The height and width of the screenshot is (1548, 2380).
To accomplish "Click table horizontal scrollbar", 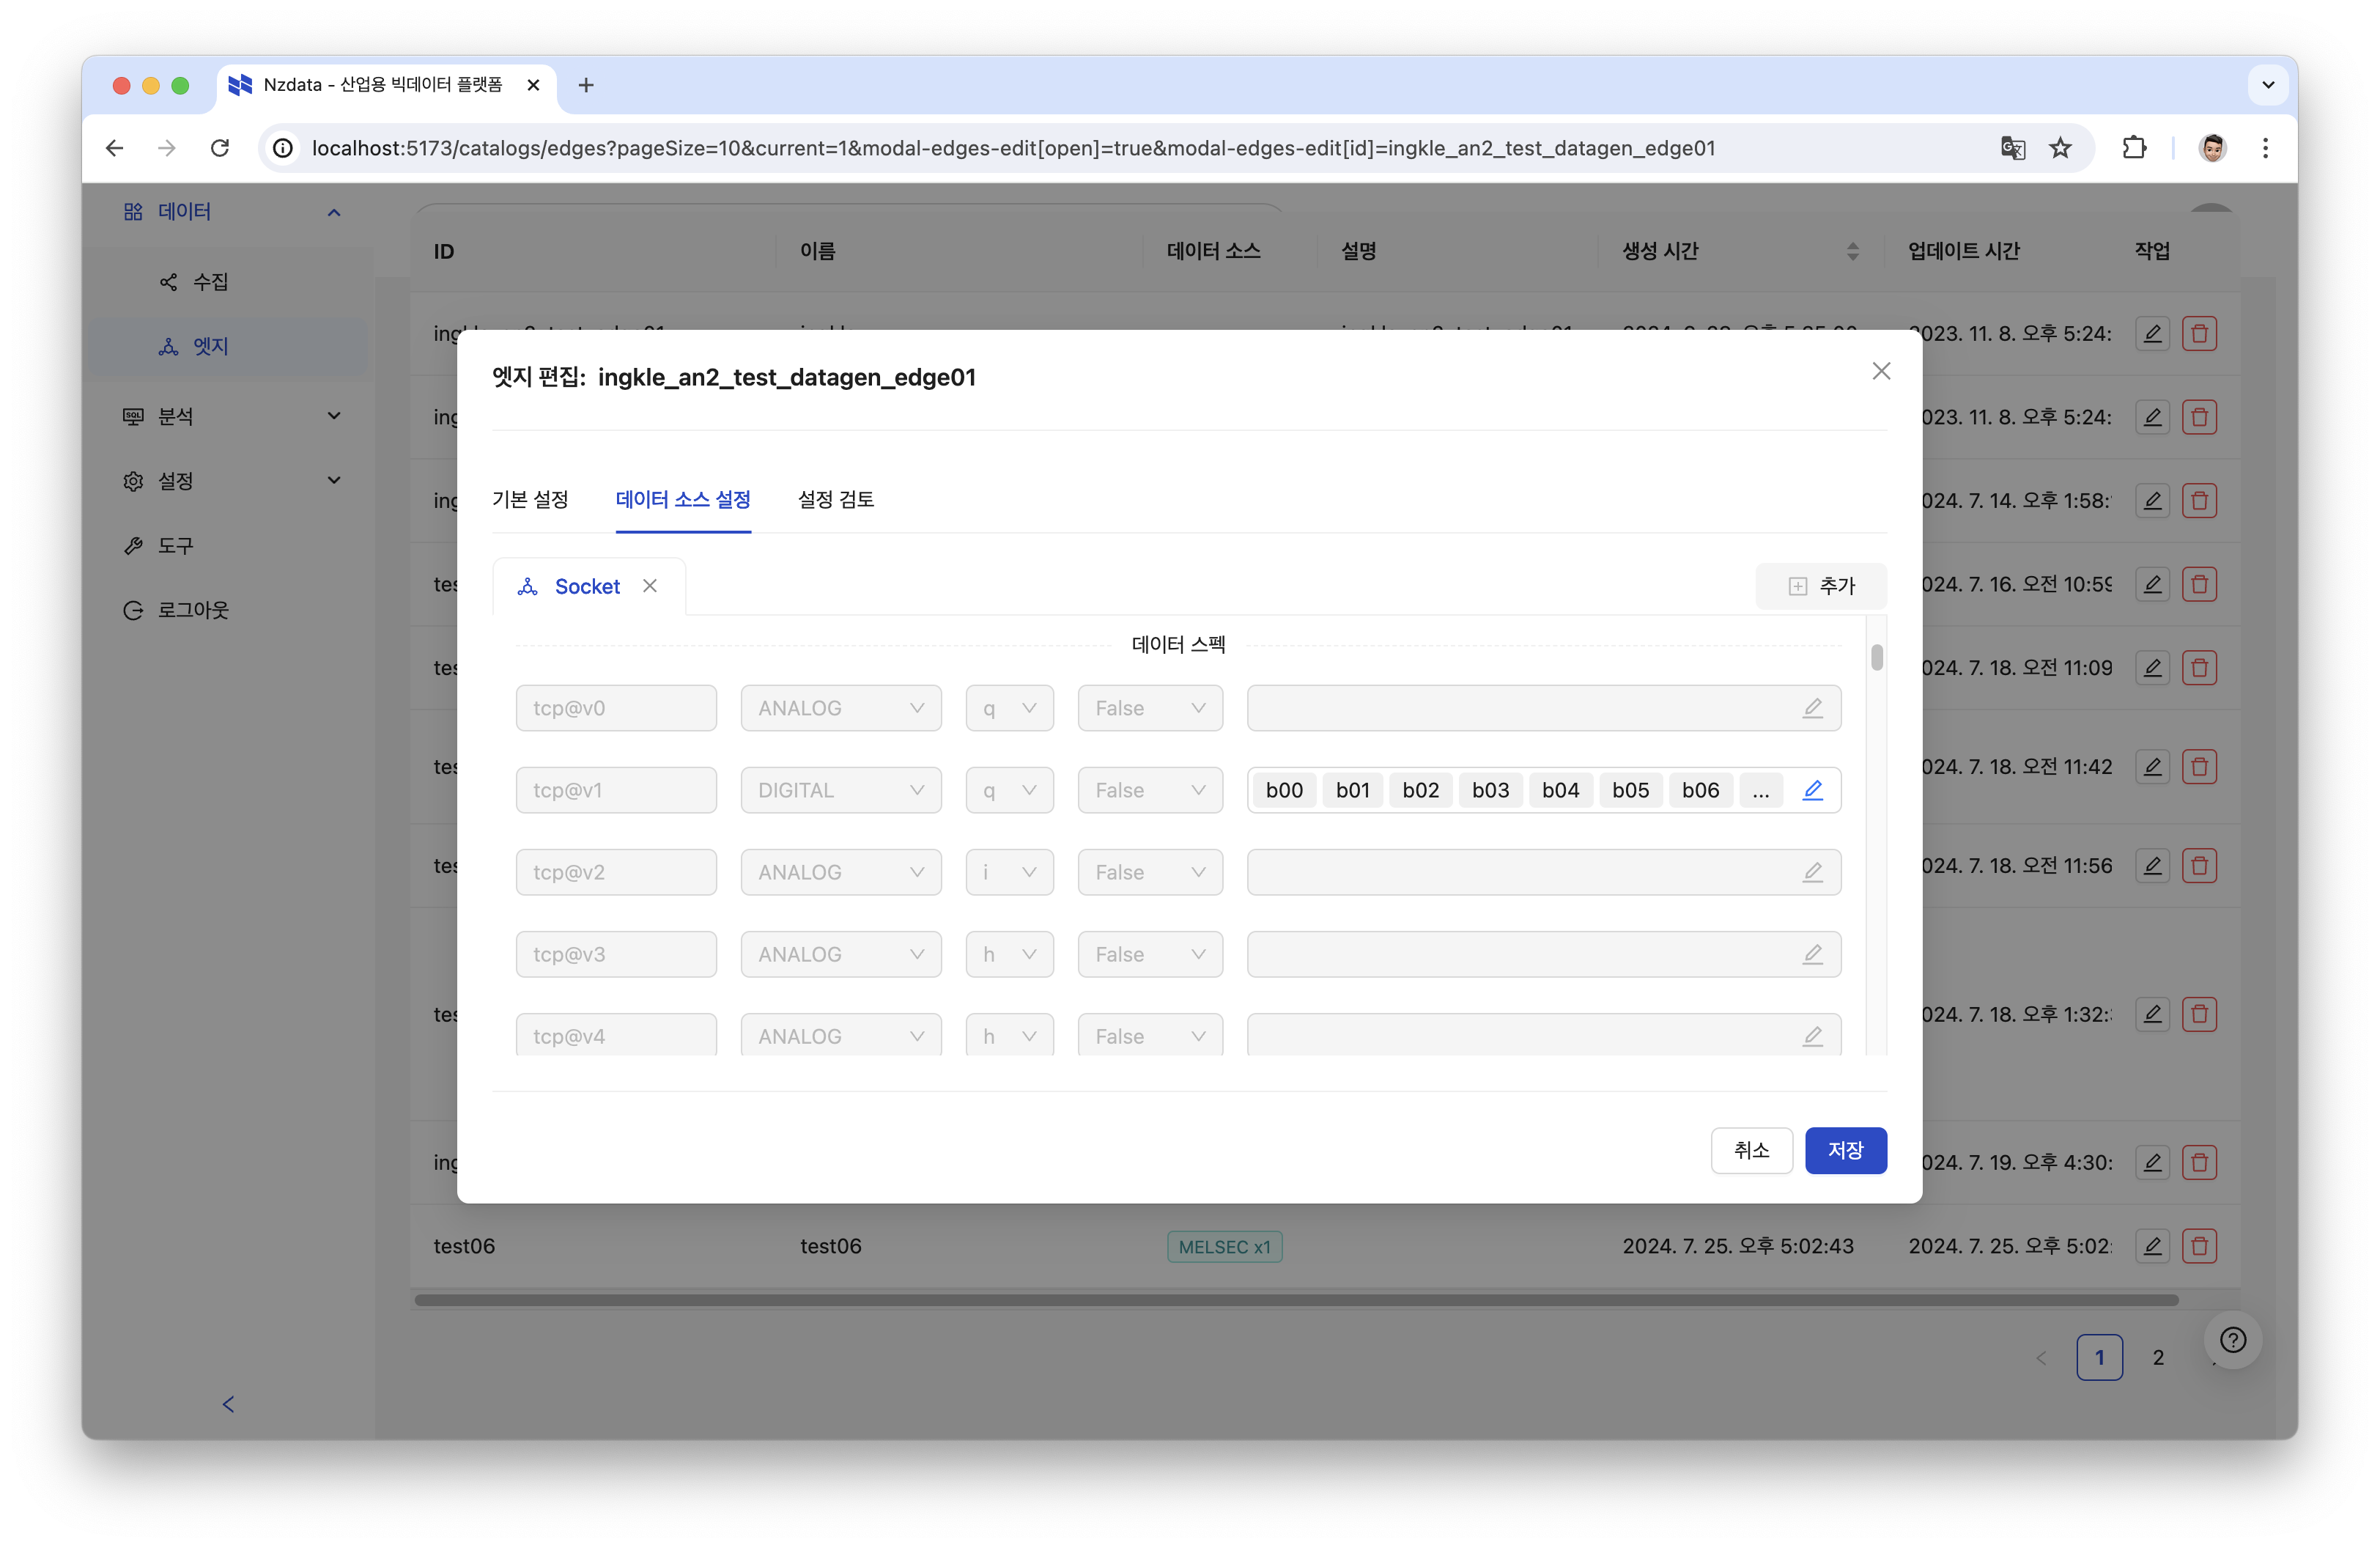I will (1296, 1300).
